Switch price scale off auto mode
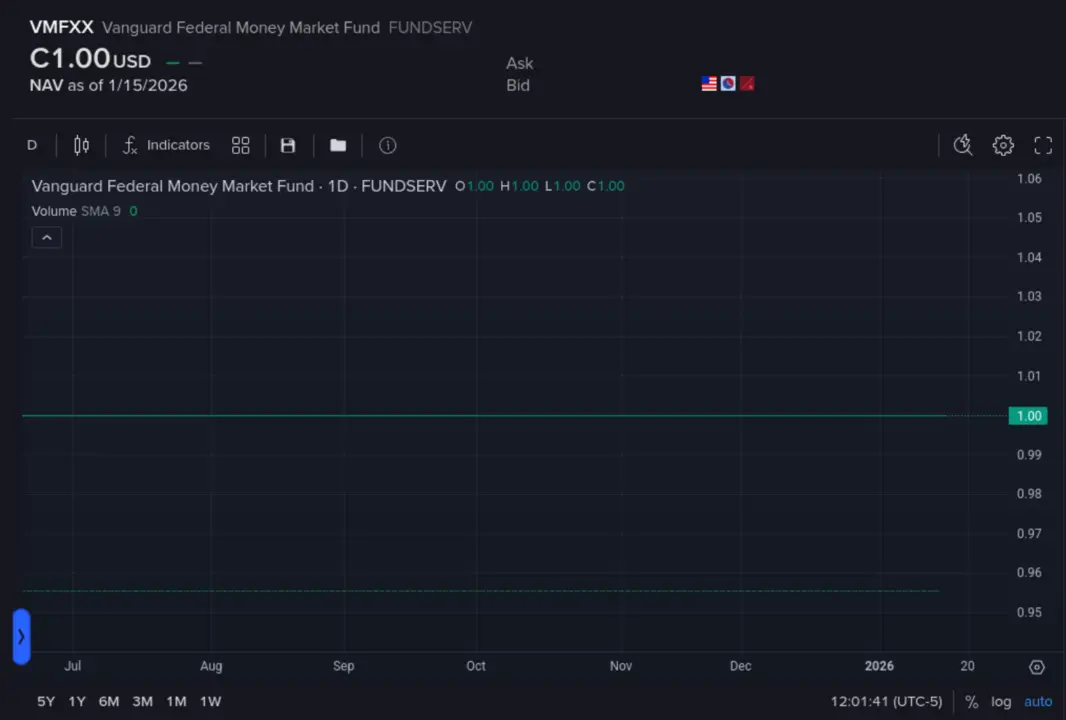 1037,701
